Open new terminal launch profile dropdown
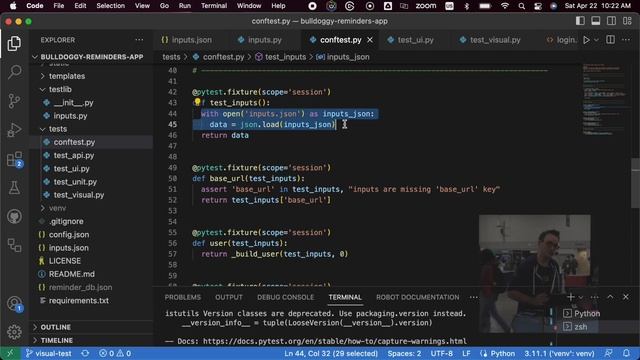Viewport: 640px width, 360px height. (x=581, y=297)
